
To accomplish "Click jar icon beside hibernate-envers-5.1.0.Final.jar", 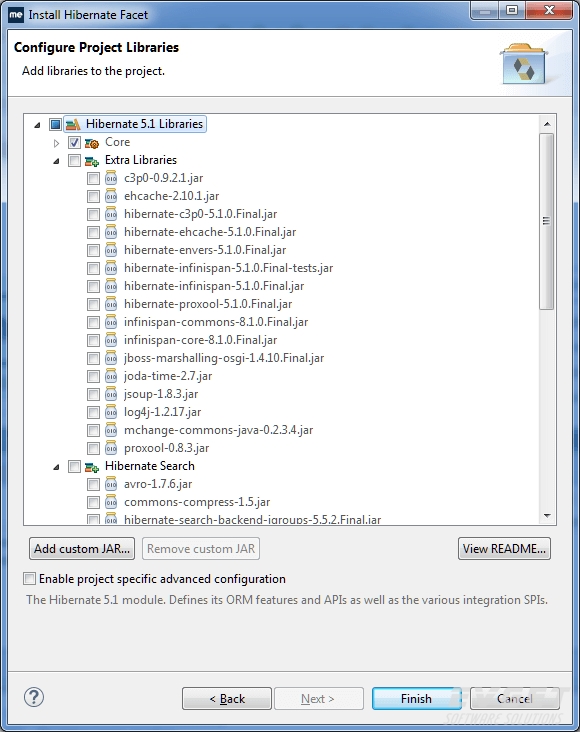I will (x=111, y=250).
